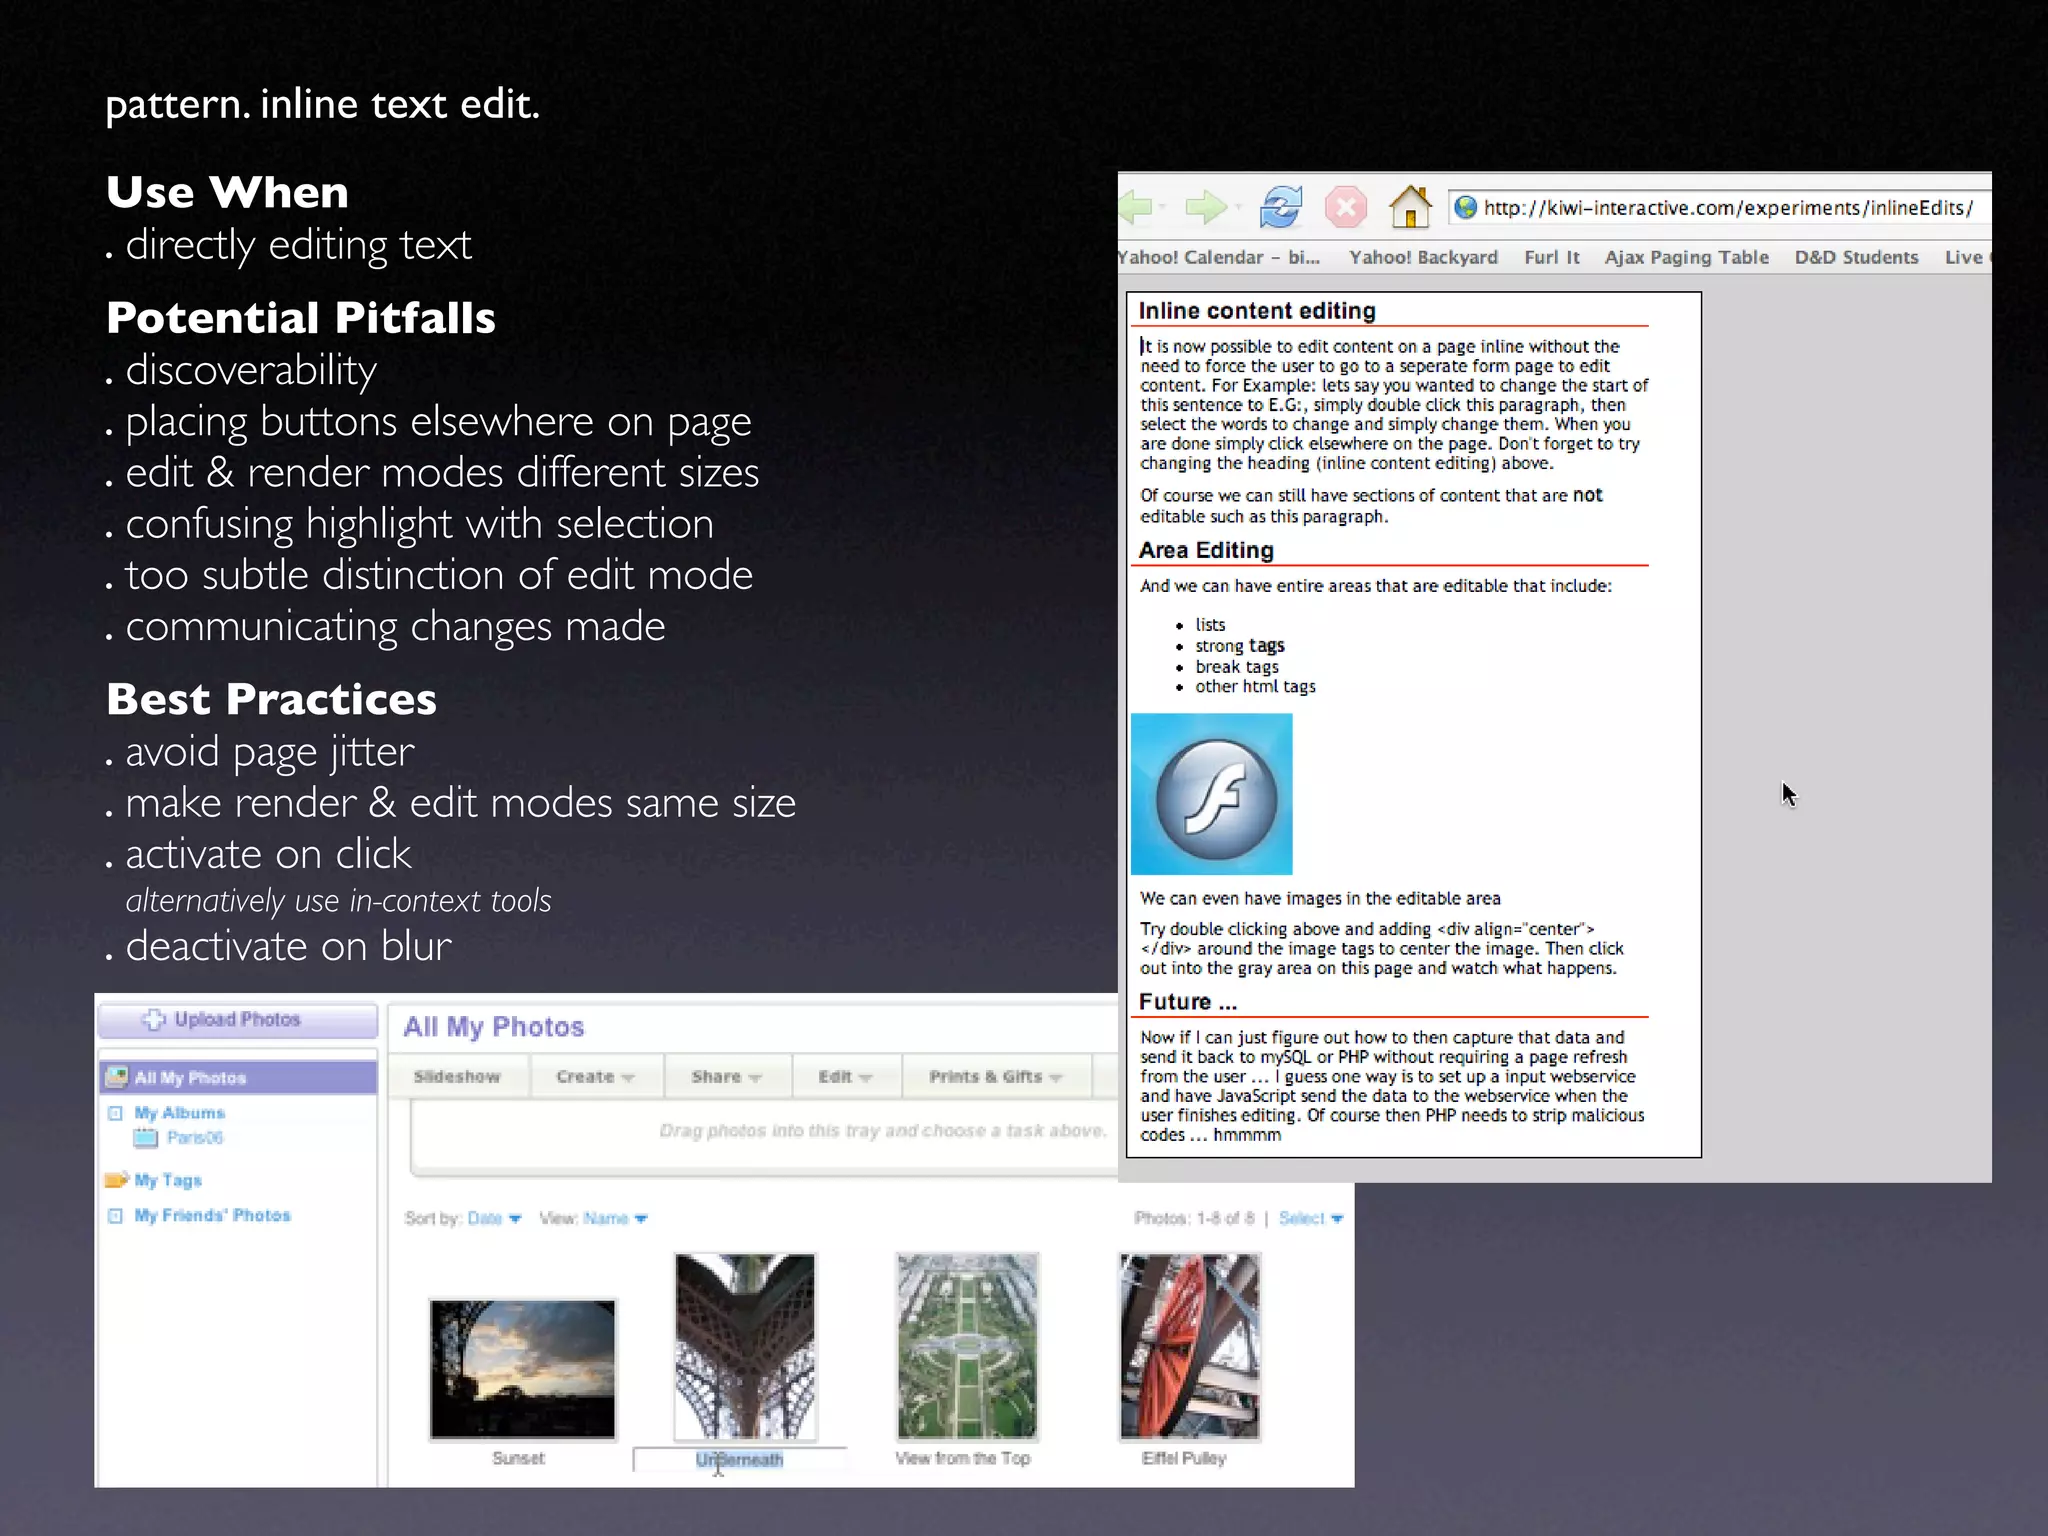Open the Ajax Paging Table bookmark
This screenshot has height=1536, width=2048.
click(x=1686, y=257)
